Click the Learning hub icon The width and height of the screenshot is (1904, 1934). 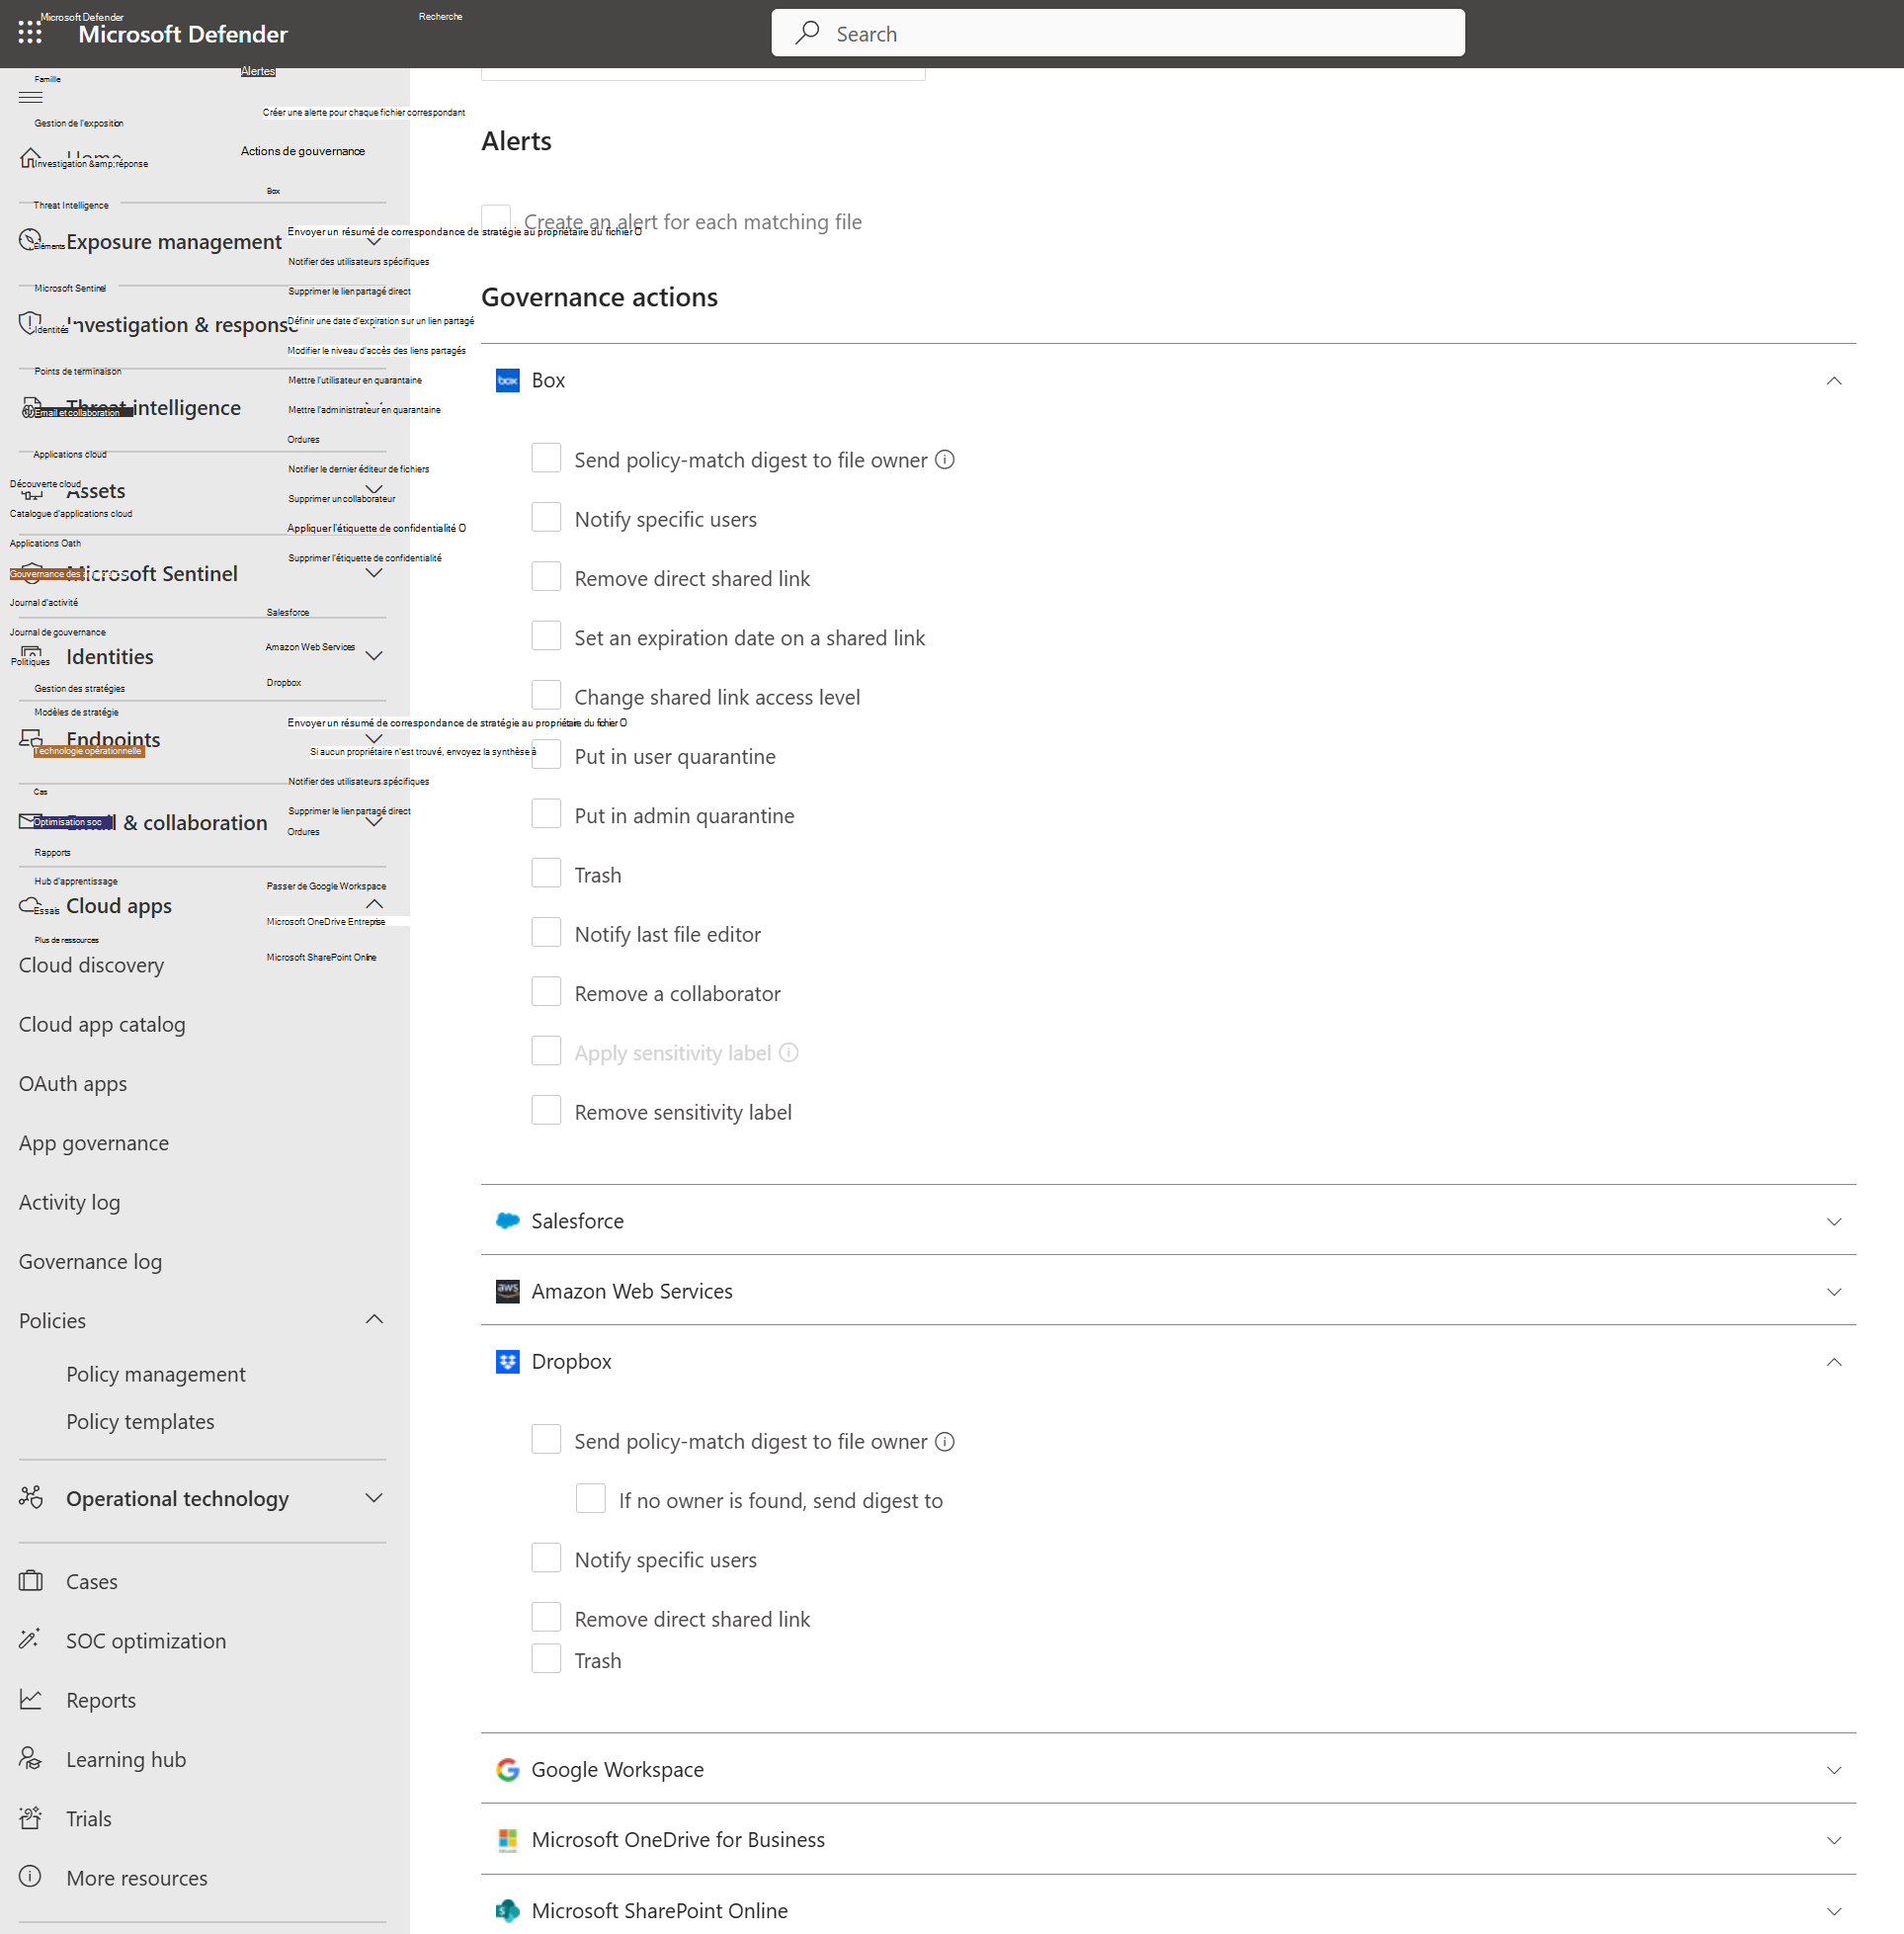click(31, 1758)
